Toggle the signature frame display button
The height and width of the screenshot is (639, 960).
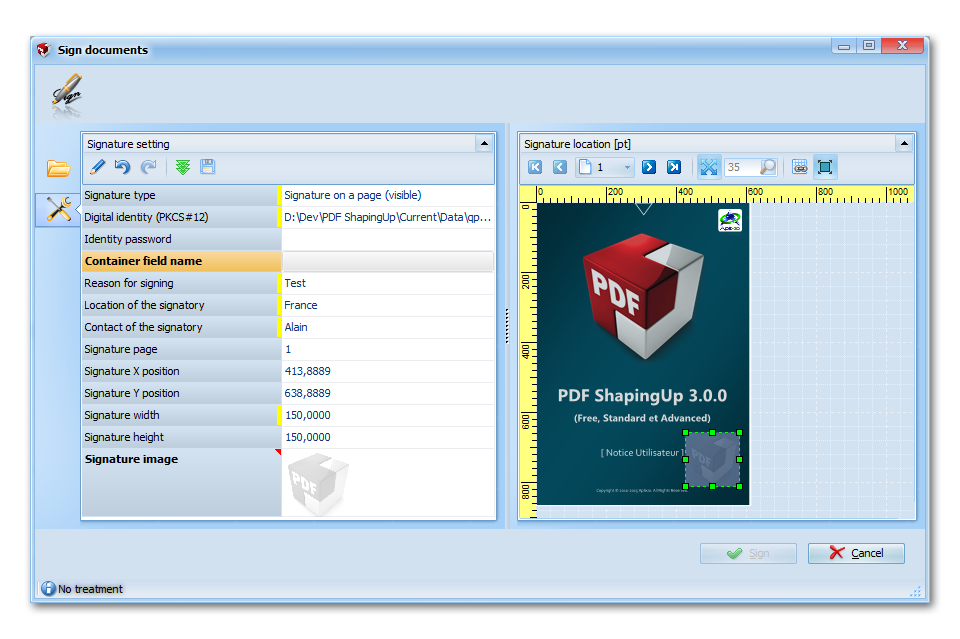(x=825, y=167)
